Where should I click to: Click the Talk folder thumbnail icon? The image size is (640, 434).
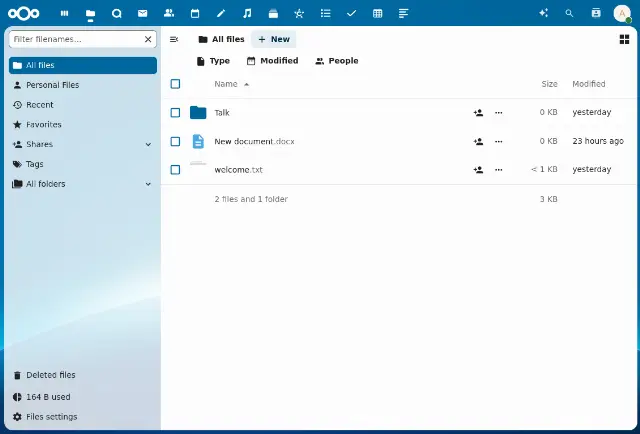tap(198, 113)
